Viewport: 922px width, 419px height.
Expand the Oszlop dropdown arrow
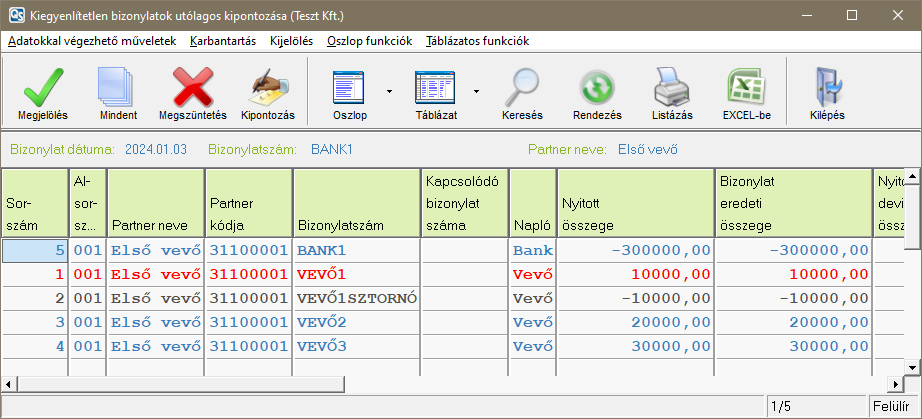click(x=388, y=91)
